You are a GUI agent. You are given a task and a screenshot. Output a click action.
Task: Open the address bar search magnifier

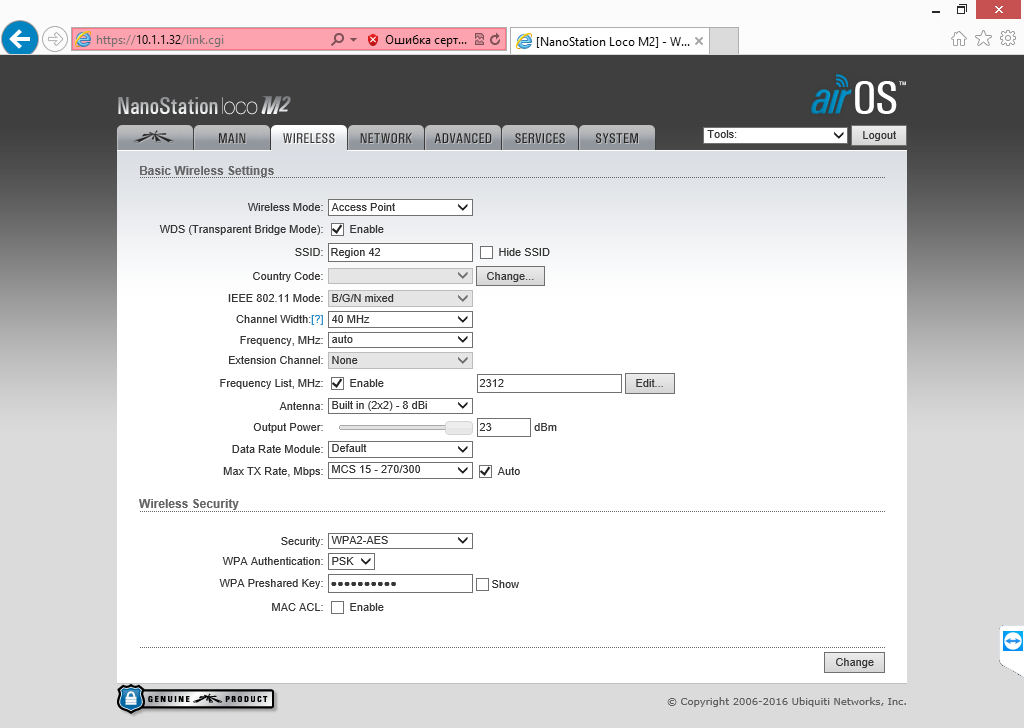337,39
